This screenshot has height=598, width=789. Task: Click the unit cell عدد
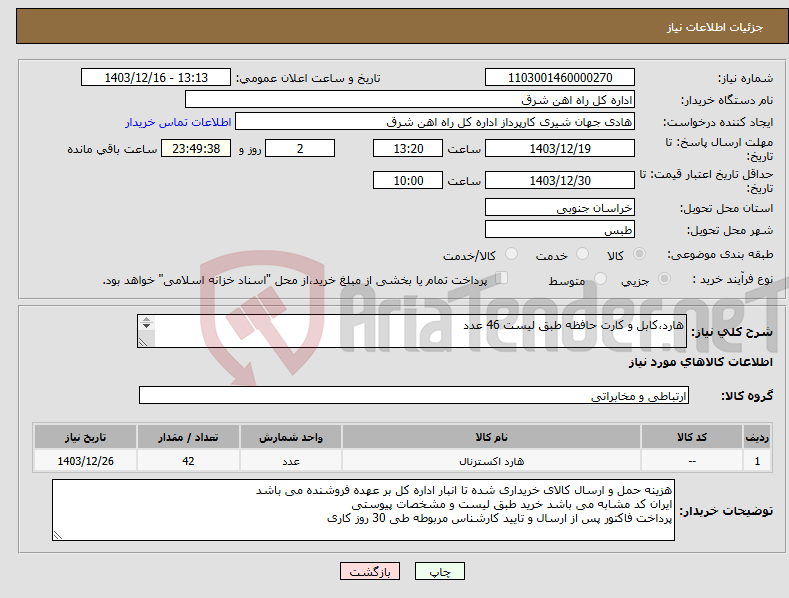point(291,461)
